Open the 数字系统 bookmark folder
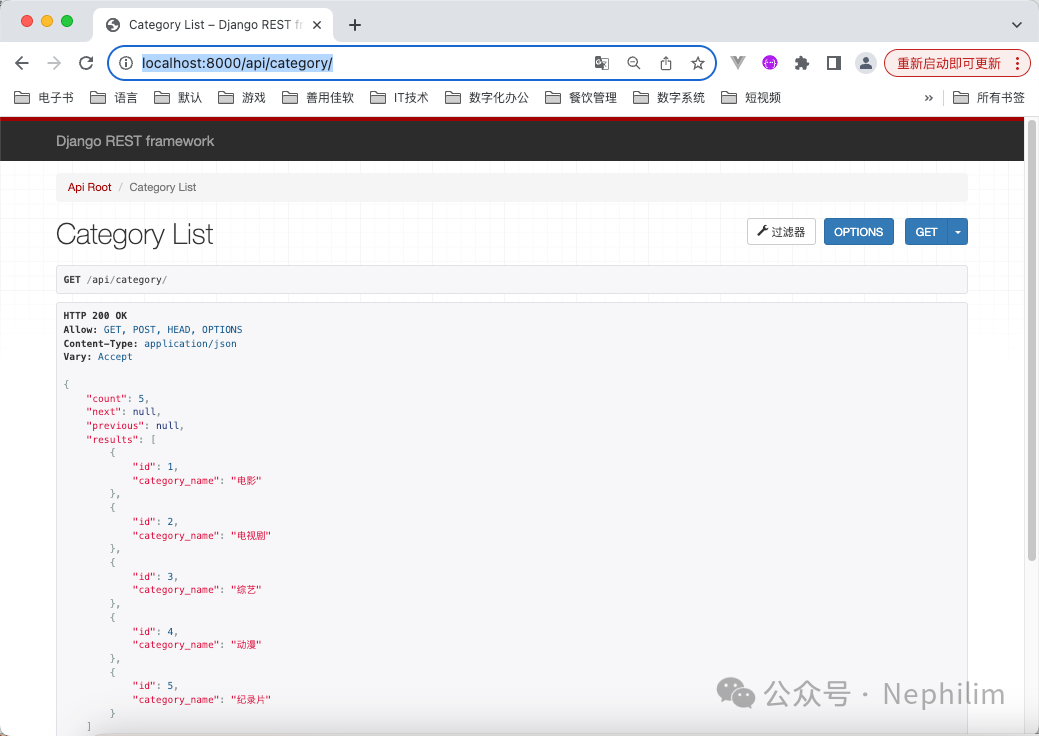The height and width of the screenshot is (736, 1039). tap(669, 98)
